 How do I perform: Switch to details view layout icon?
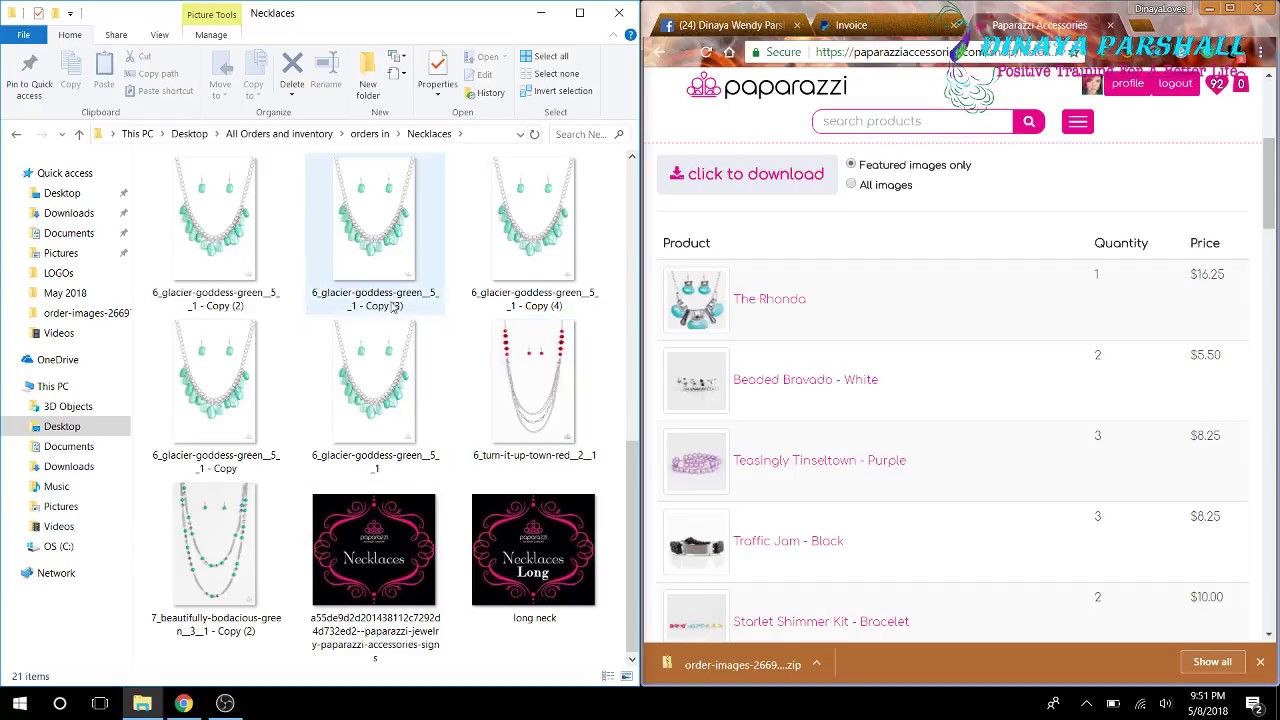pos(608,677)
